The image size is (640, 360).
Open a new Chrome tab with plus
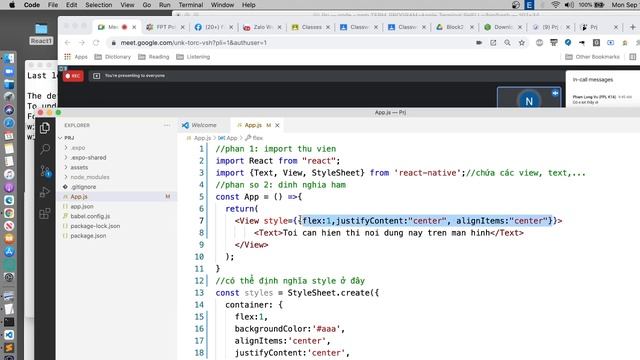tap(633, 27)
